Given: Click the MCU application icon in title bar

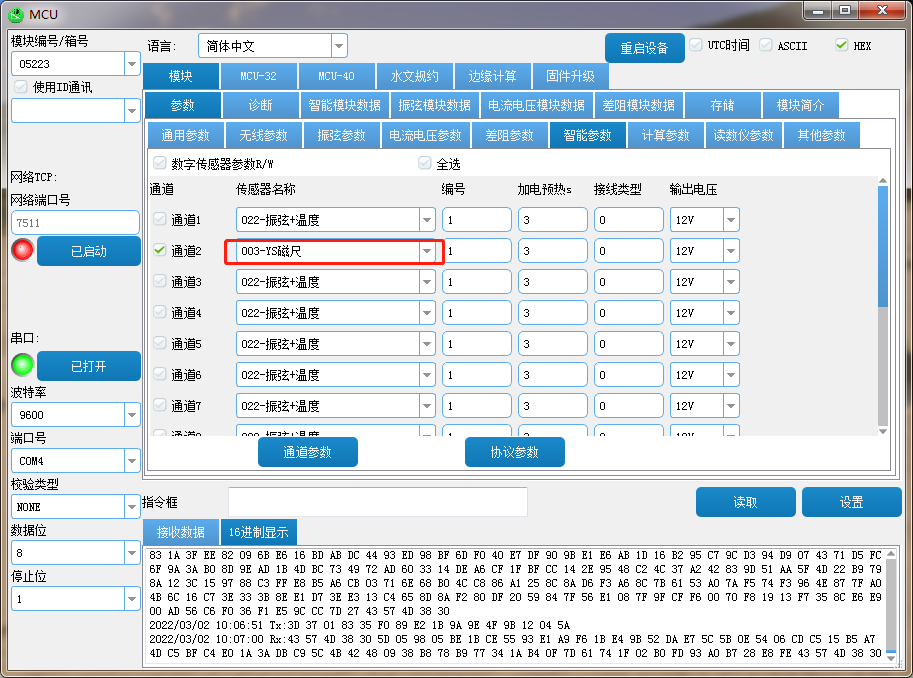Looking at the screenshot, I should (x=15, y=14).
